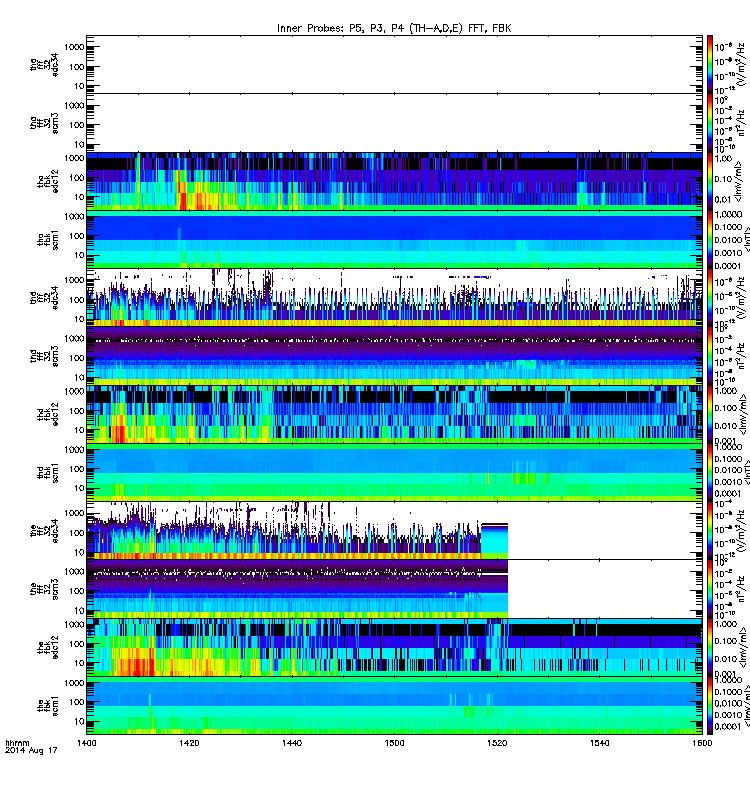Click the color bar beside thd fbk edc12 panel
The height and width of the screenshot is (800, 750).
pos(710,414)
